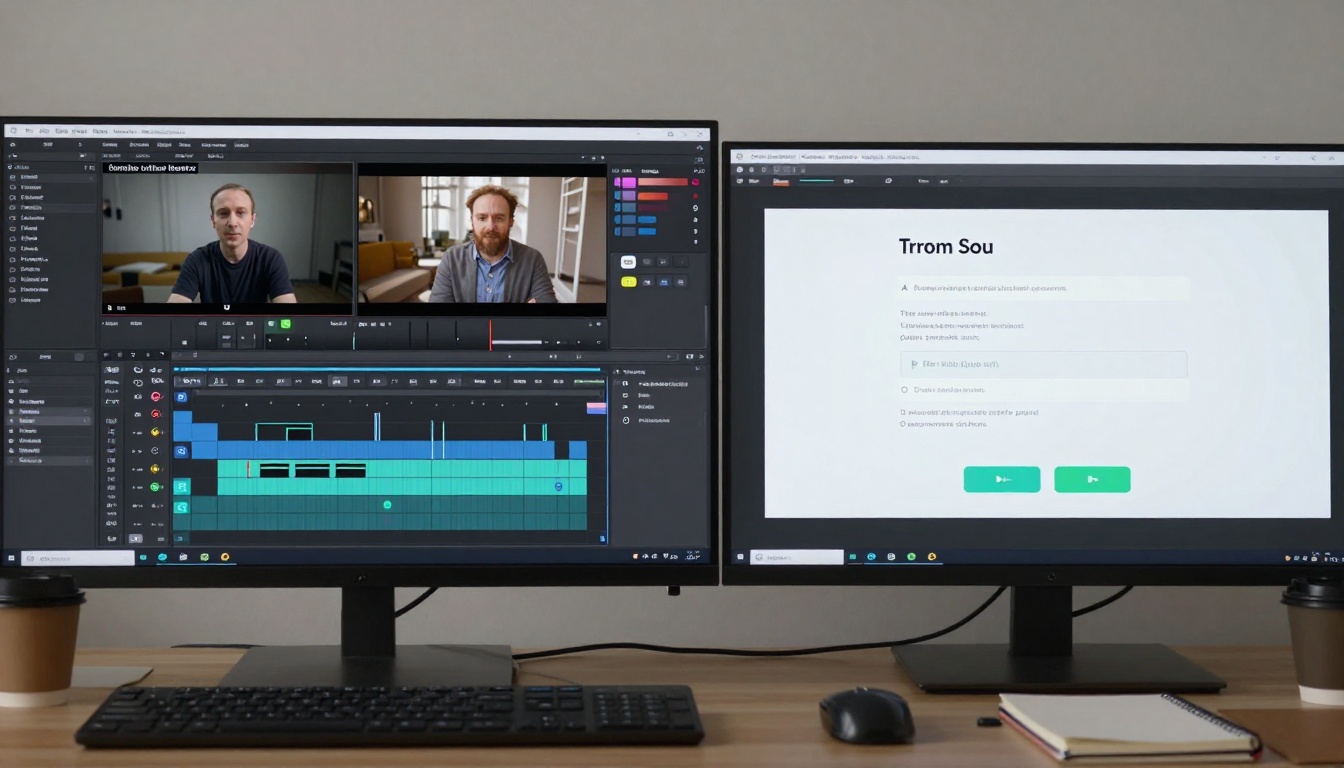This screenshot has height=768, width=1344.
Task: Select the long red-orange bar in color panel
Action: click(x=663, y=182)
